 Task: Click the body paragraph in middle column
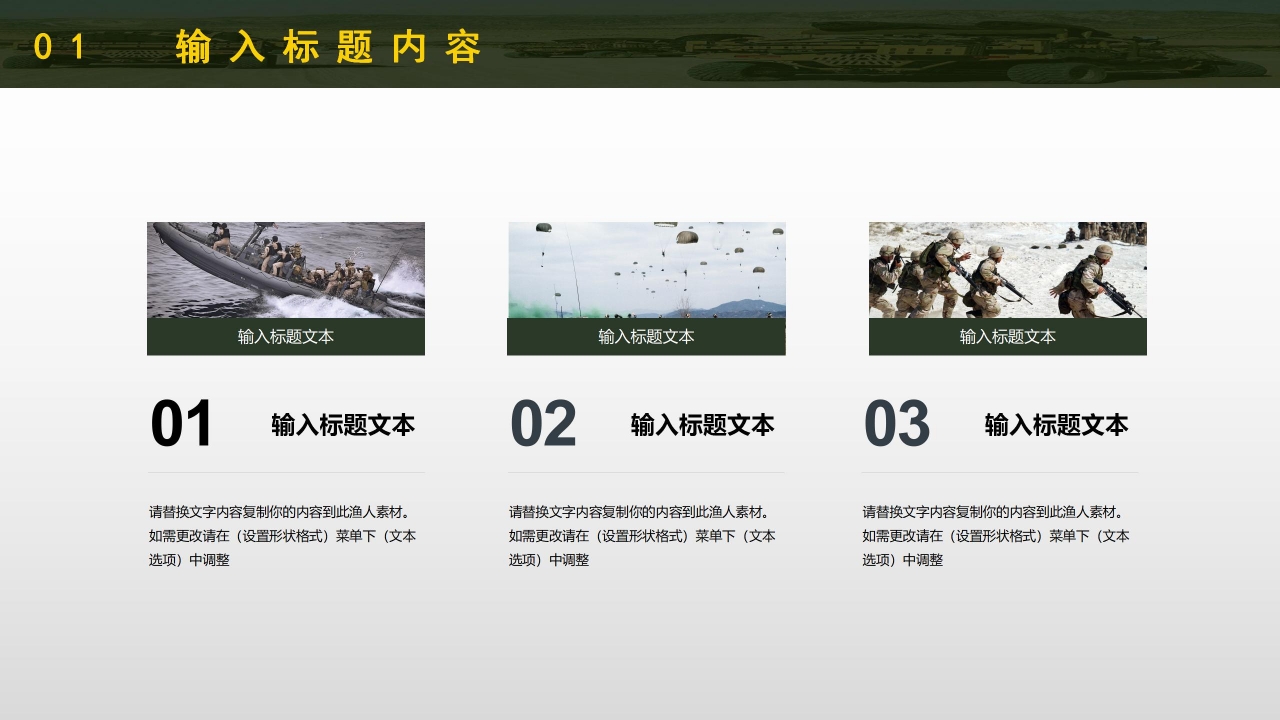click(x=642, y=536)
